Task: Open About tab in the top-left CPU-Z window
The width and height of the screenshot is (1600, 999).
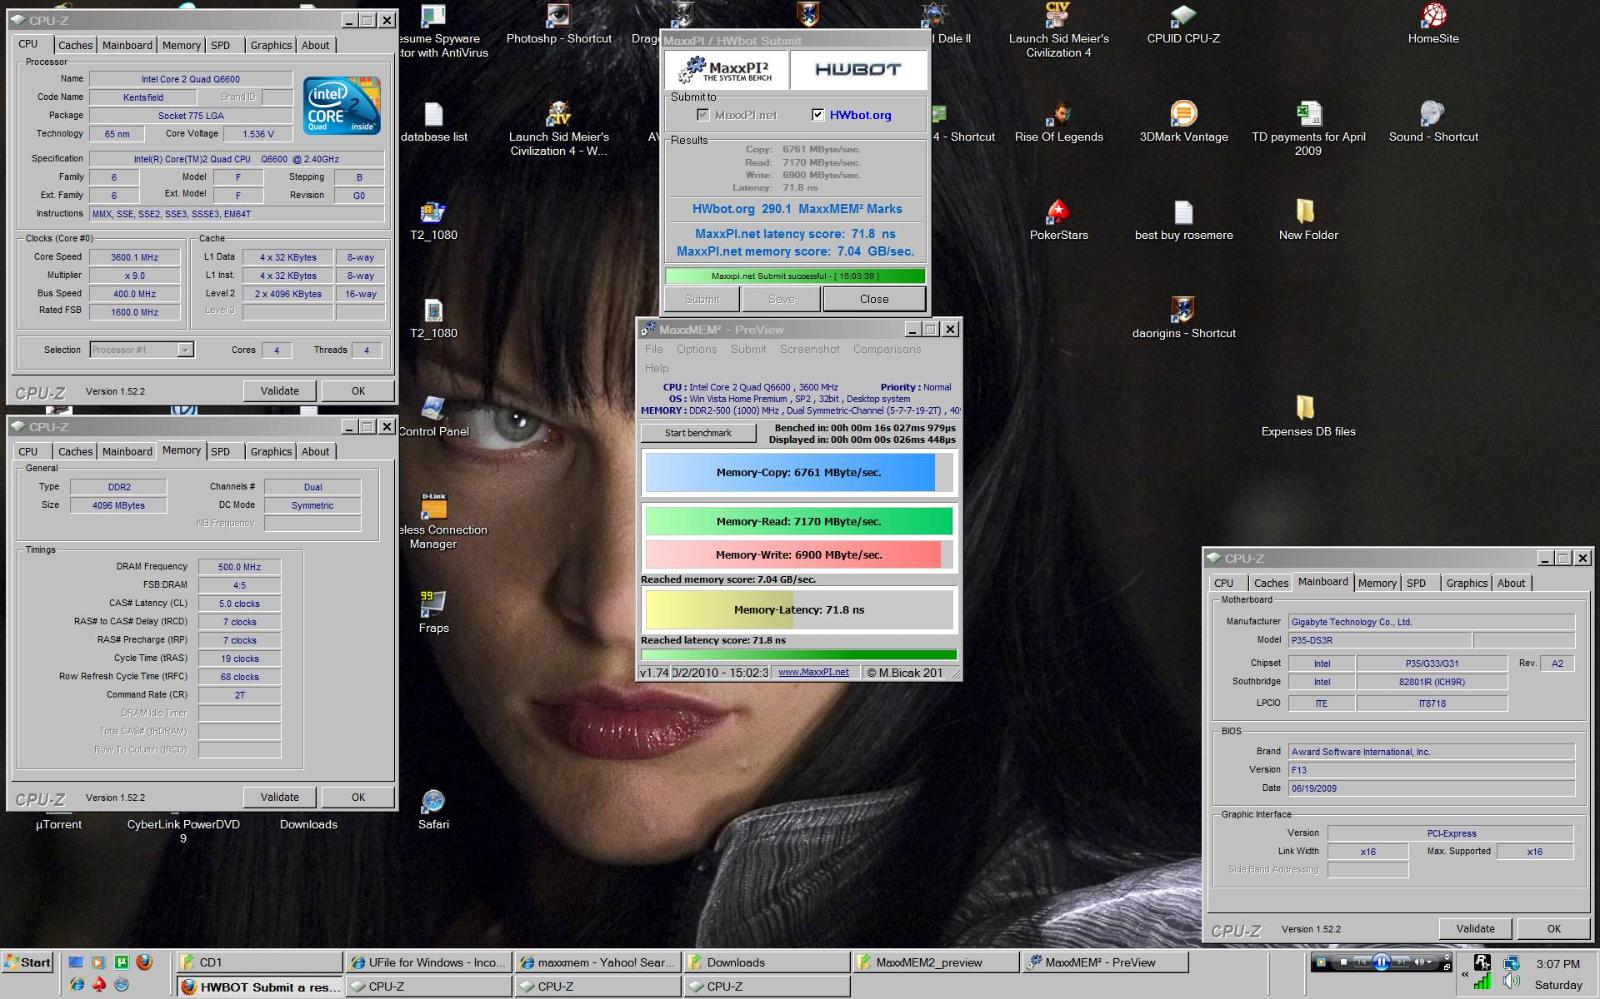Action: coord(315,45)
